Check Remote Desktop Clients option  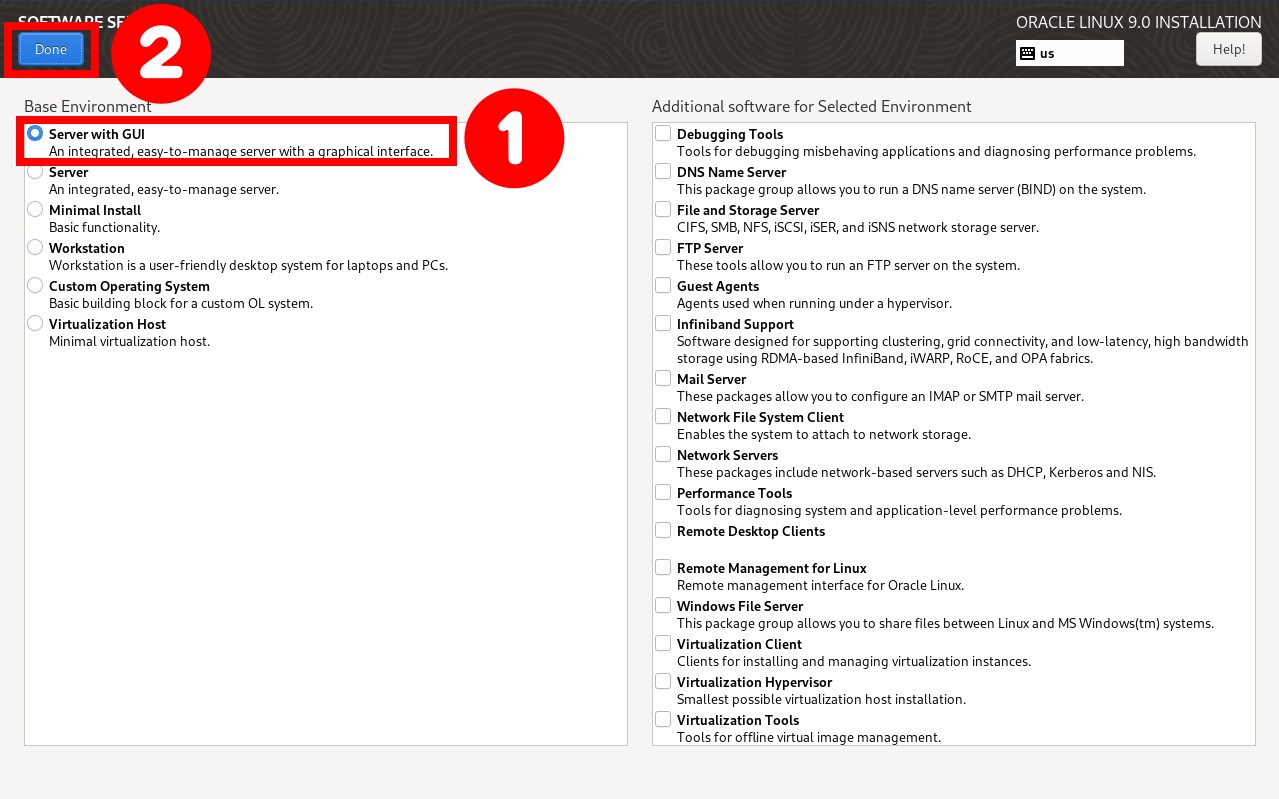point(663,531)
